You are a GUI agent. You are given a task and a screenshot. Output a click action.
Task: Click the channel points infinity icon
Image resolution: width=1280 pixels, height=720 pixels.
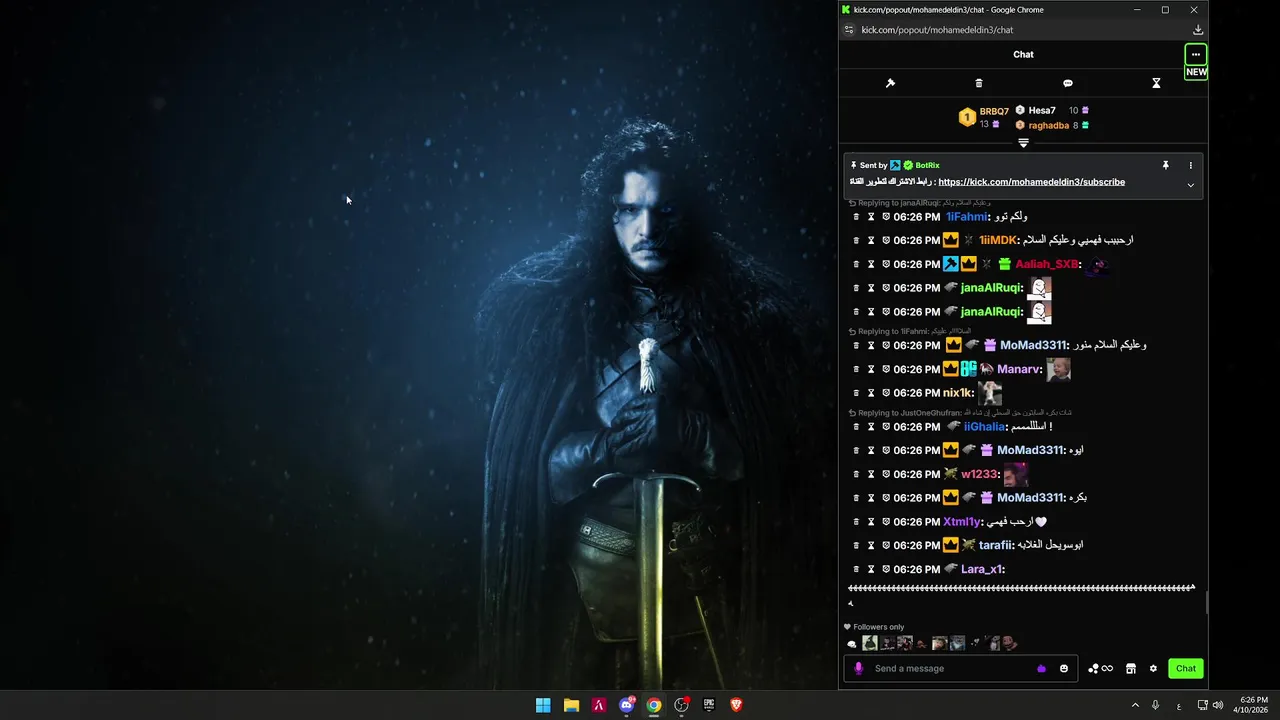point(1101,669)
